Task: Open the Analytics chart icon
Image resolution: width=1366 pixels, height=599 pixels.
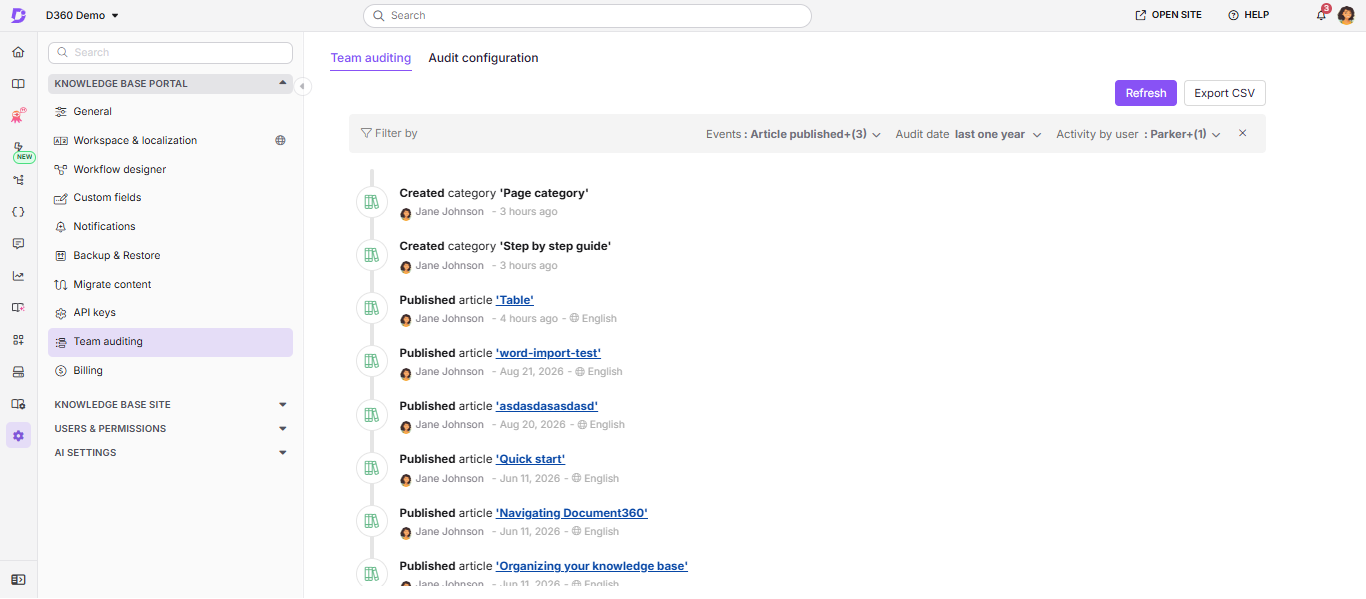Action: (18, 276)
